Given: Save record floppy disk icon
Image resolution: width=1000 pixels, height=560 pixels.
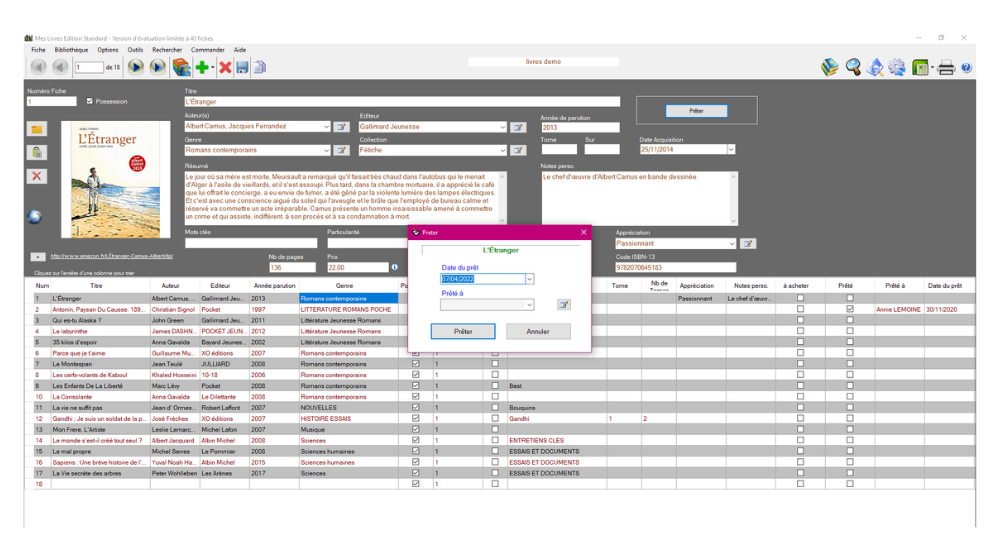Looking at the screenshot, I should [242, 67].
